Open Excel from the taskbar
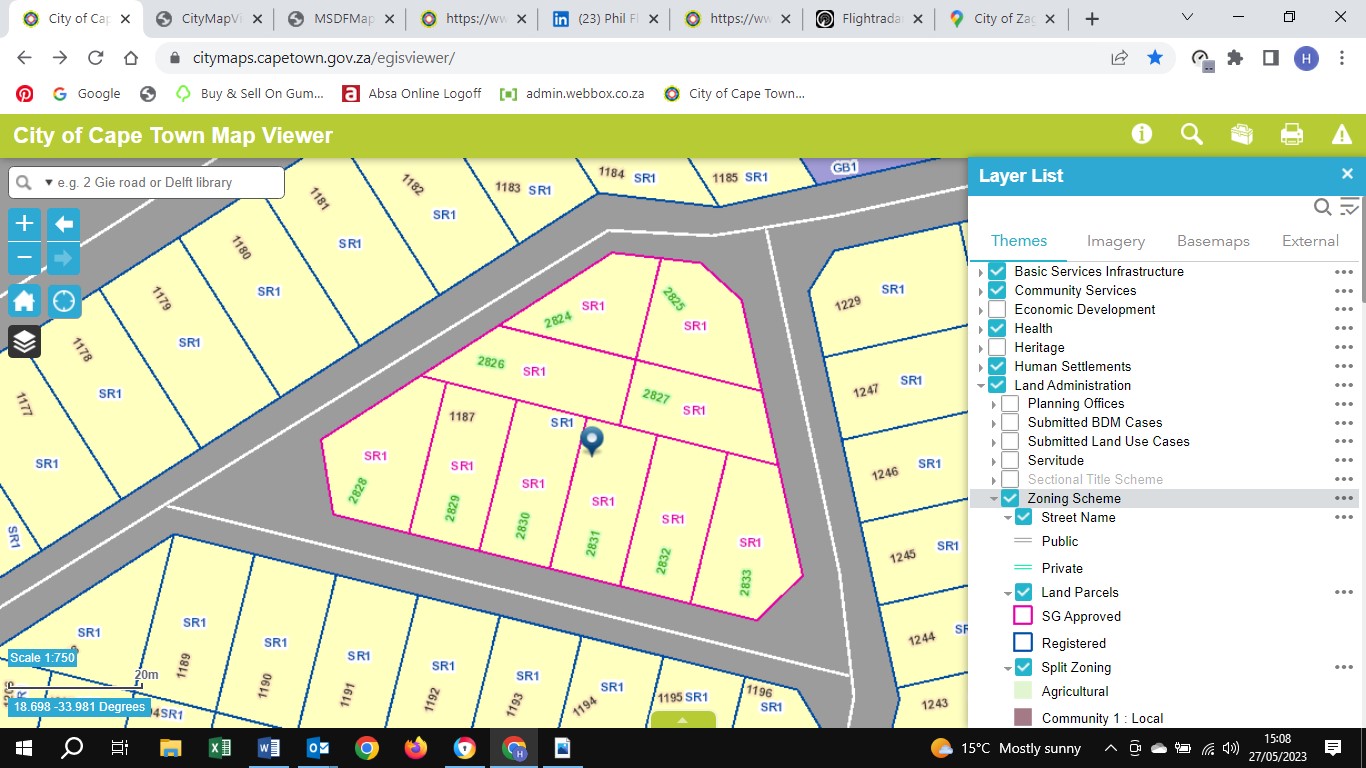 [x=220, y=748]
